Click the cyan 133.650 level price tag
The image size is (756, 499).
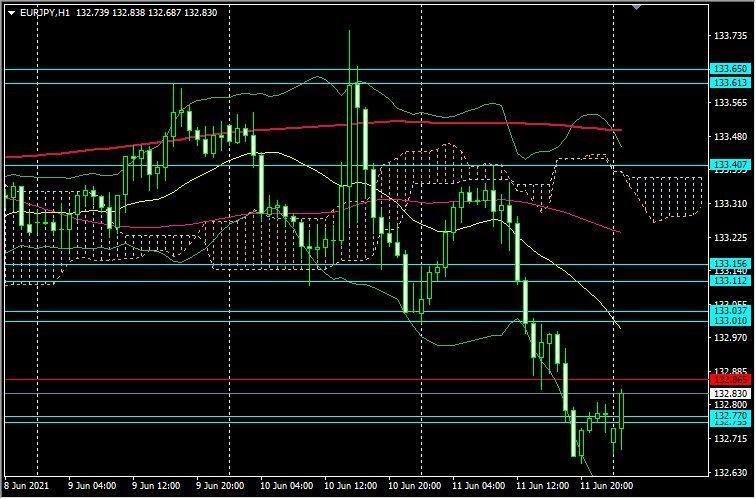click(x=730, y=69)
